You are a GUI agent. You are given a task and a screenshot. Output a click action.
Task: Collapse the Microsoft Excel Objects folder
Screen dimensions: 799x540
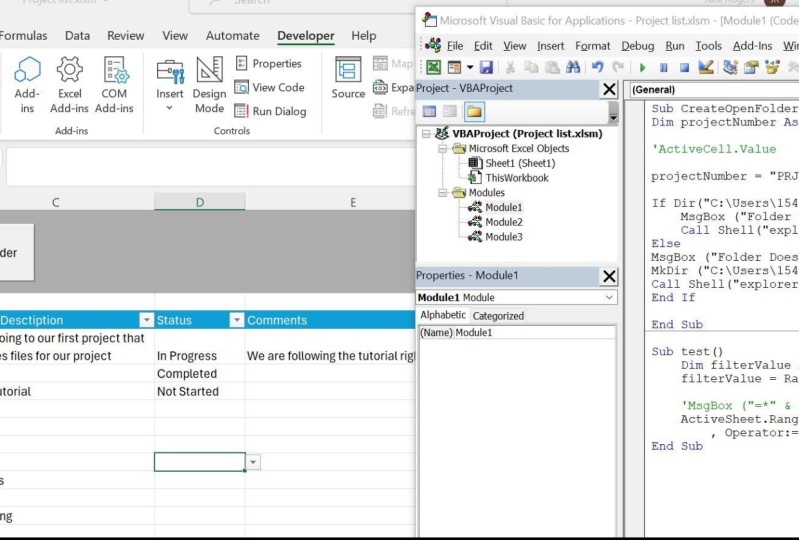click(x=442, y=149)
